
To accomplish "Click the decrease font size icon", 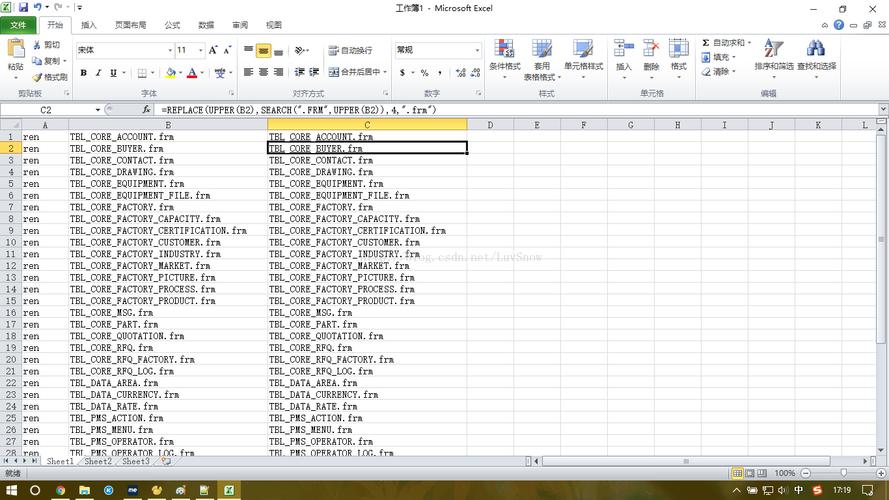I will pos(227,50).
